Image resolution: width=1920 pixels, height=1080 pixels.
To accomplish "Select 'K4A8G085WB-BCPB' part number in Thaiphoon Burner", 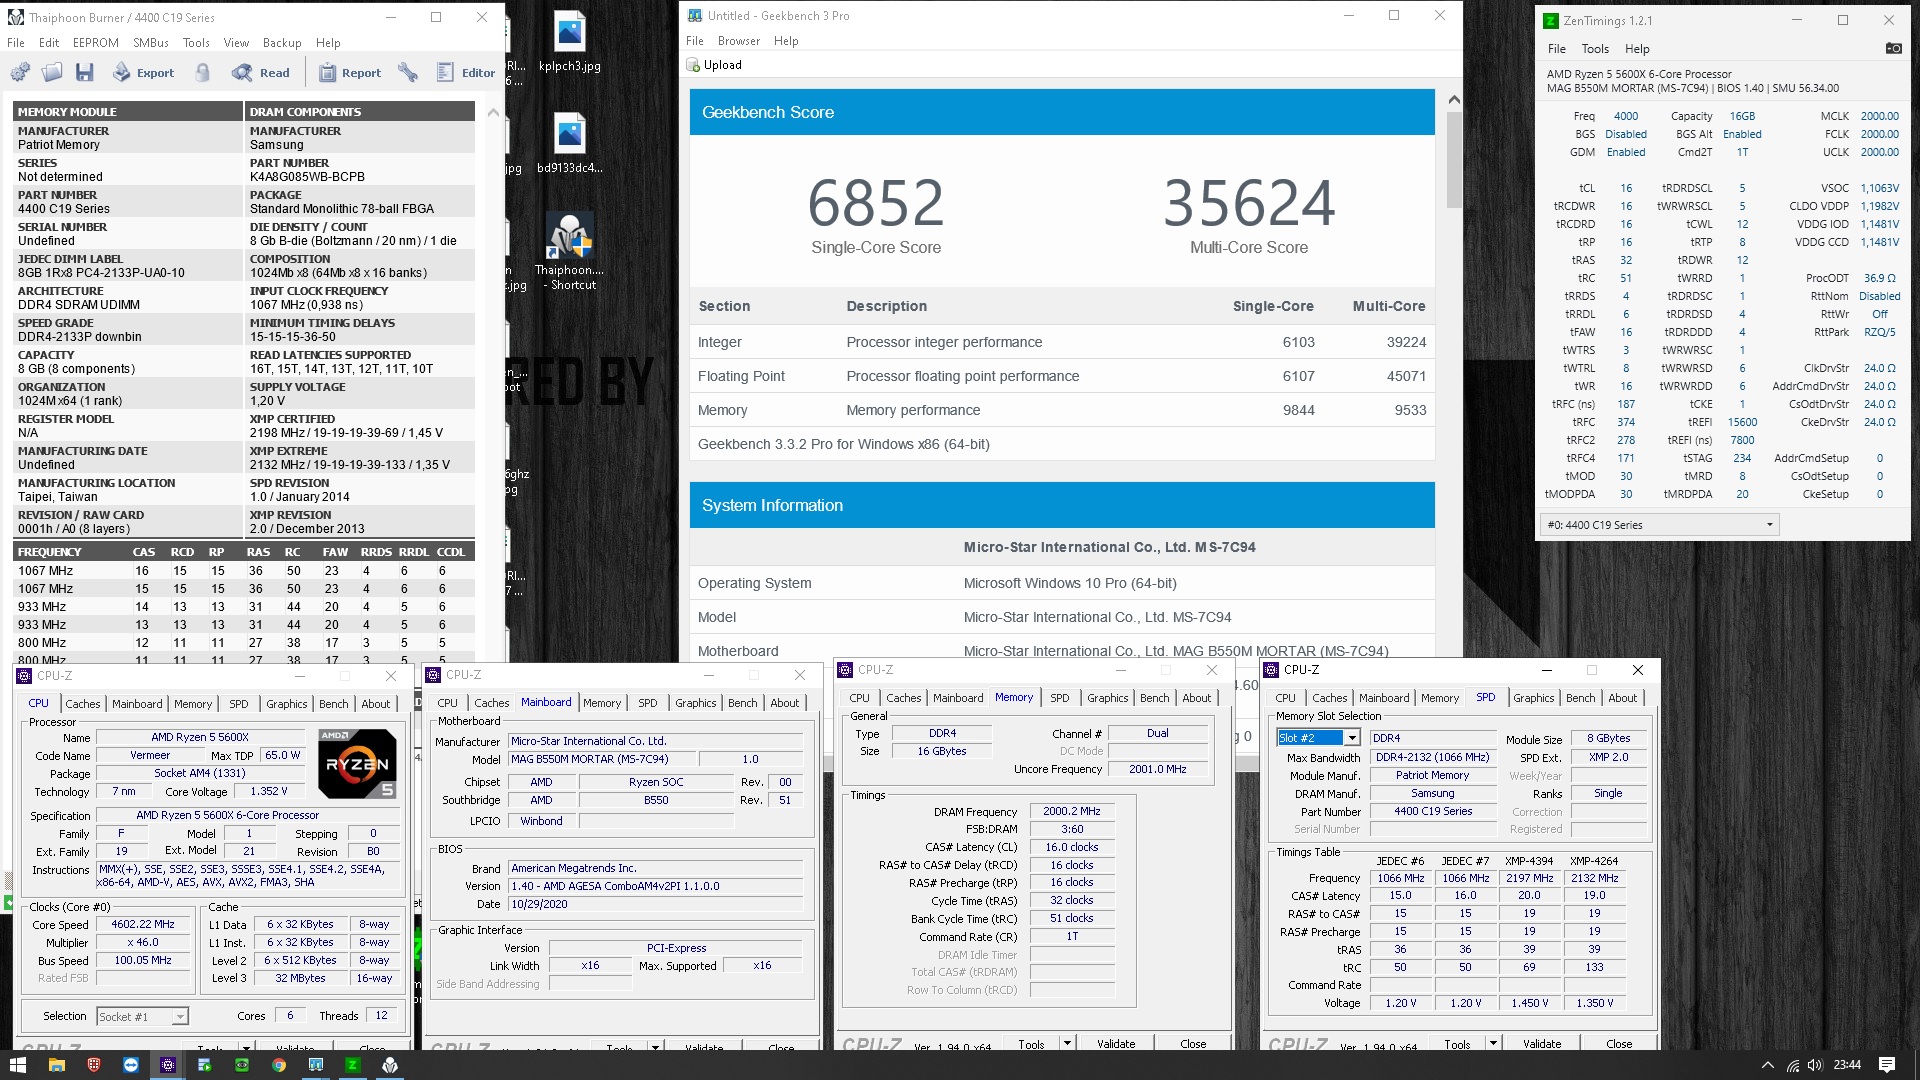I will 307,177.
